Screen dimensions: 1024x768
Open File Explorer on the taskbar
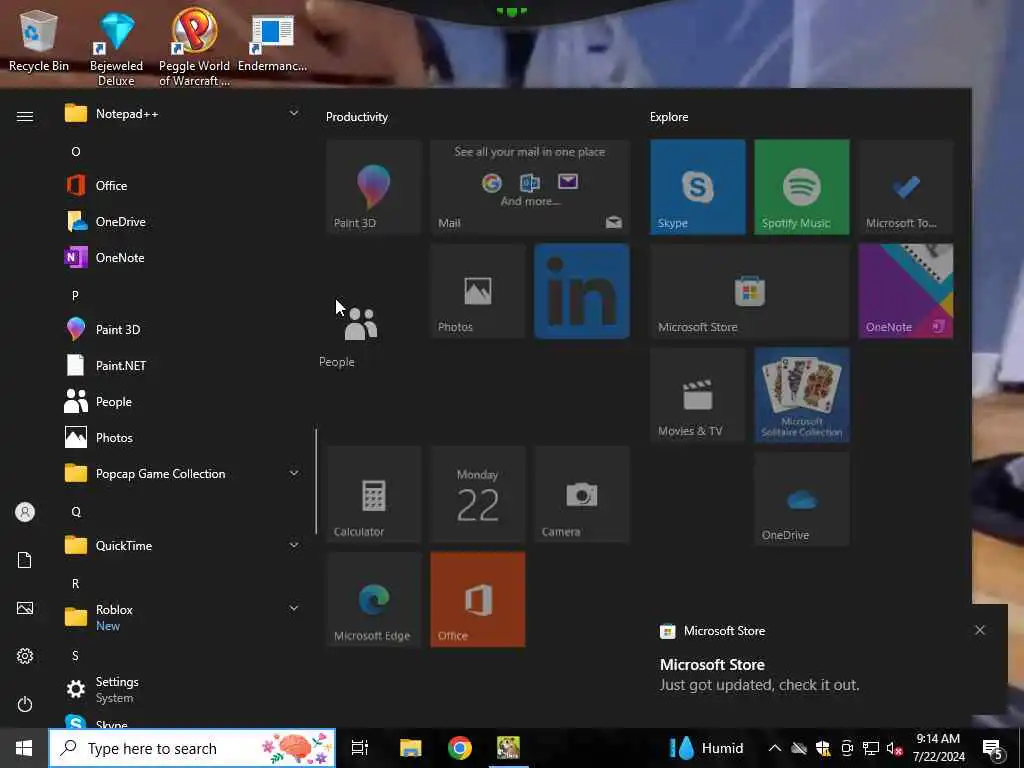coord(411,748)
